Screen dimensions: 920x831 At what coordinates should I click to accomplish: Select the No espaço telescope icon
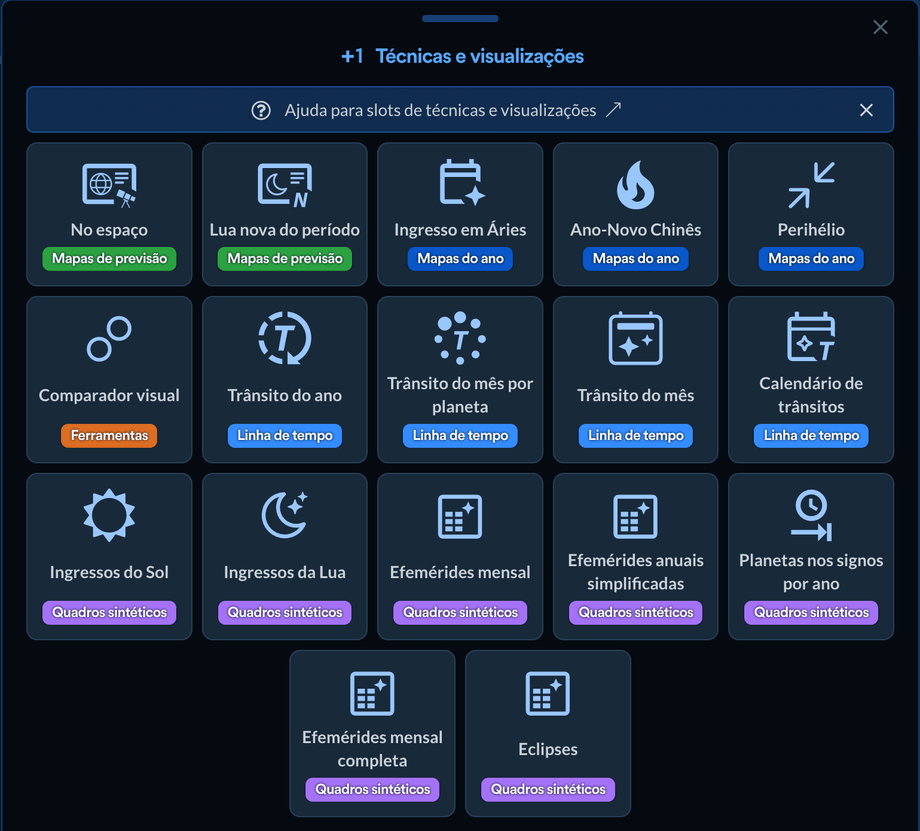coord(109,185)
